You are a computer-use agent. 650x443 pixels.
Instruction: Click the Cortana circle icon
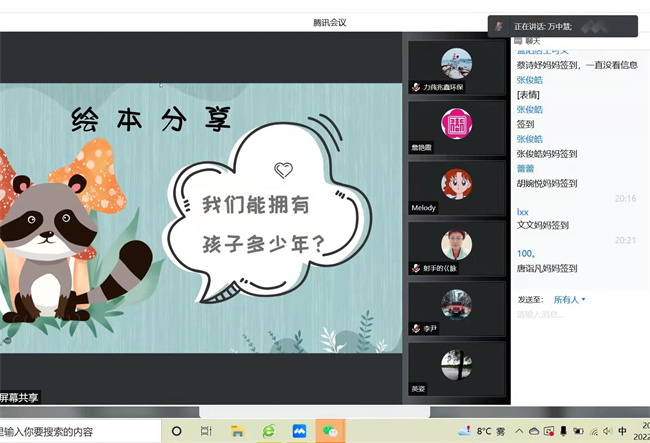tap(176, 431)
